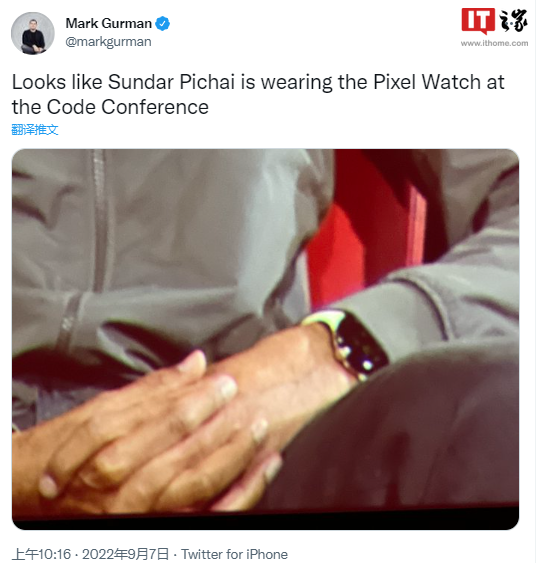536x563 pixels.
Task: Click the Chinese characters beside IT logo
Action: [x=513, y=21]
